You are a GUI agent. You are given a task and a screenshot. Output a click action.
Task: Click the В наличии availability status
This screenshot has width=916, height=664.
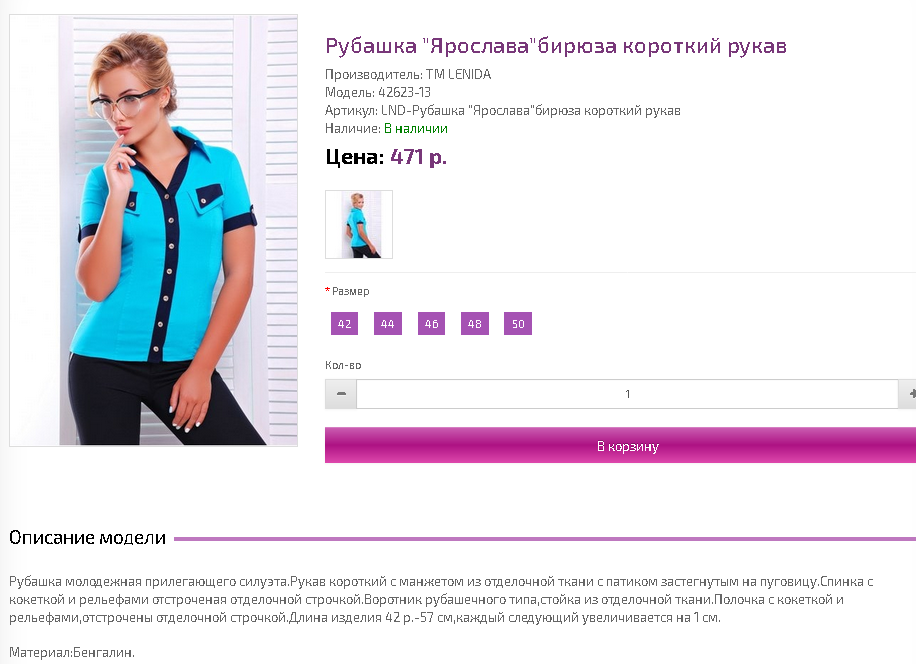416,128
